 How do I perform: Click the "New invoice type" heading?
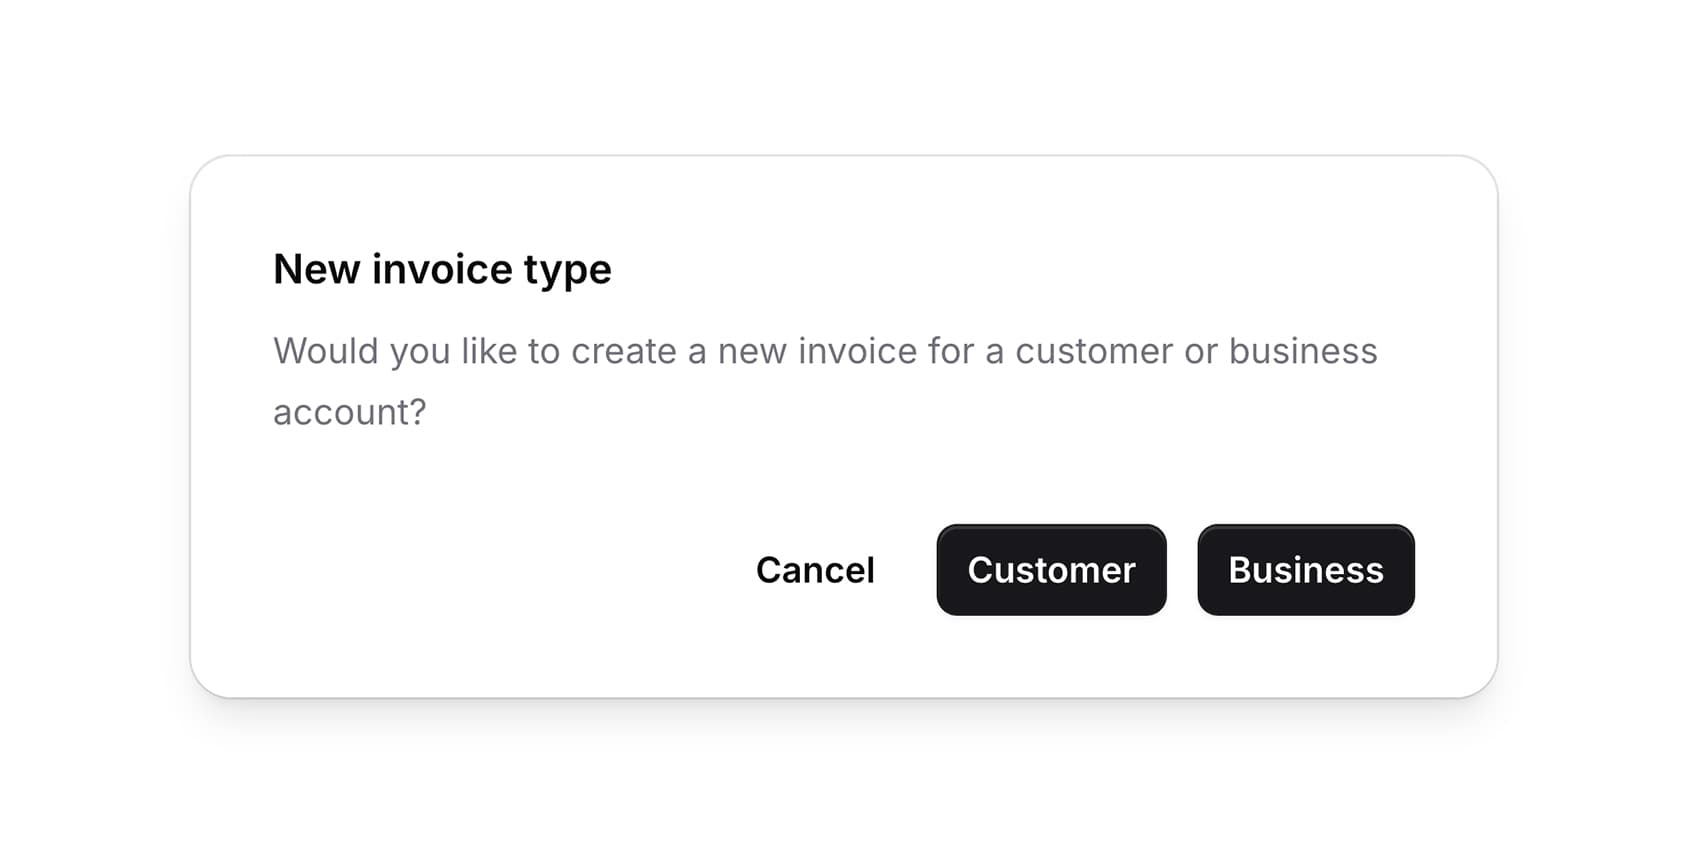click(x=442, y=269)
